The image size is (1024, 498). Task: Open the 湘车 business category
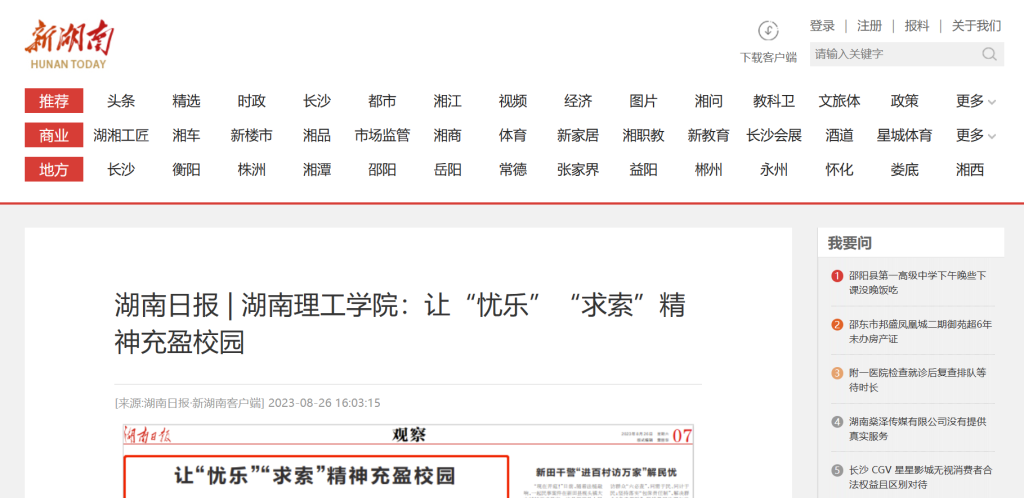pos(186,135)
